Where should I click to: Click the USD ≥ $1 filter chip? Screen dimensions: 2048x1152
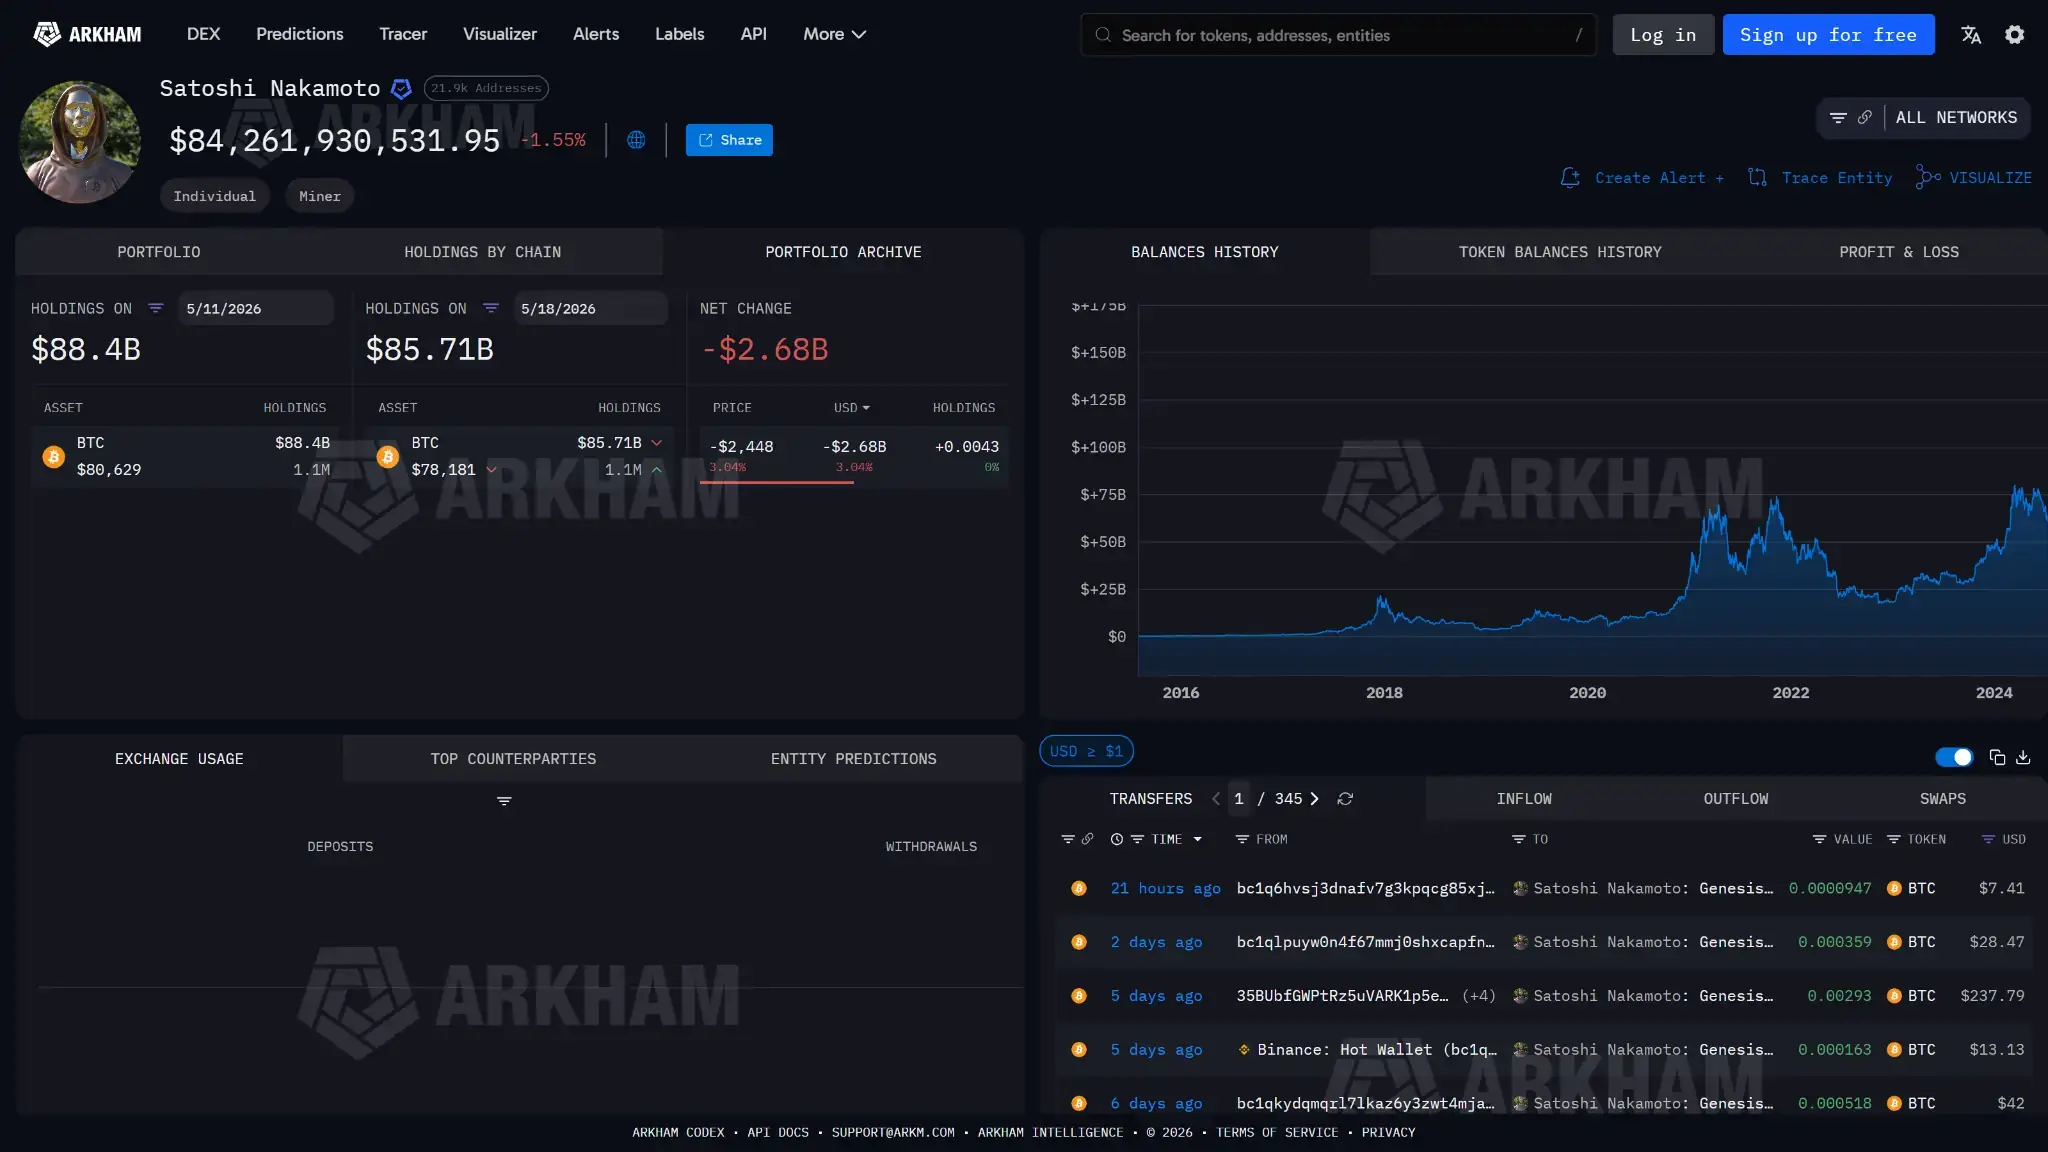[1086, 751]
